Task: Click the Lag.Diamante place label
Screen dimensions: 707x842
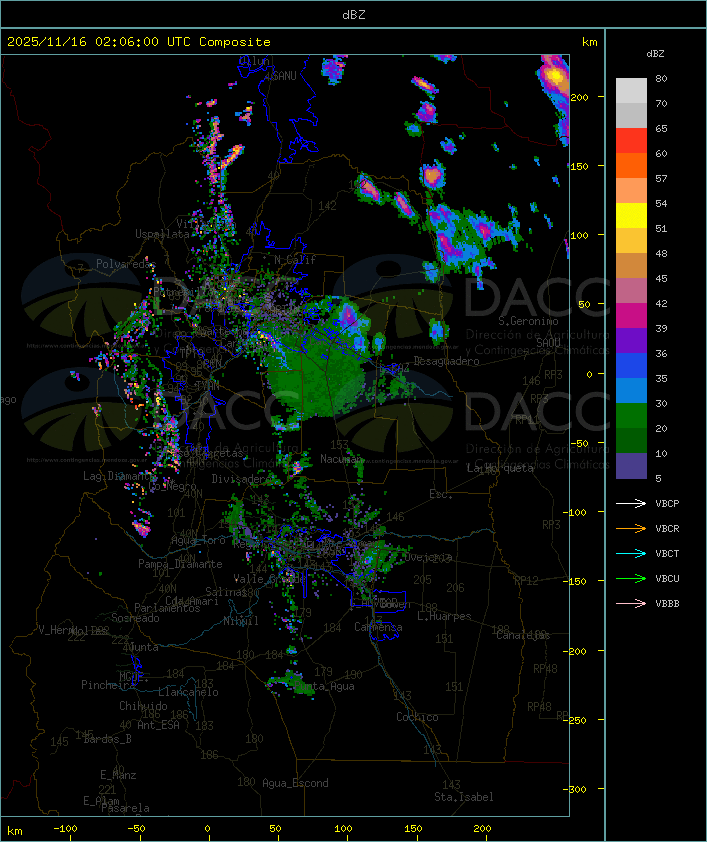Action: (x=119, y=476)
